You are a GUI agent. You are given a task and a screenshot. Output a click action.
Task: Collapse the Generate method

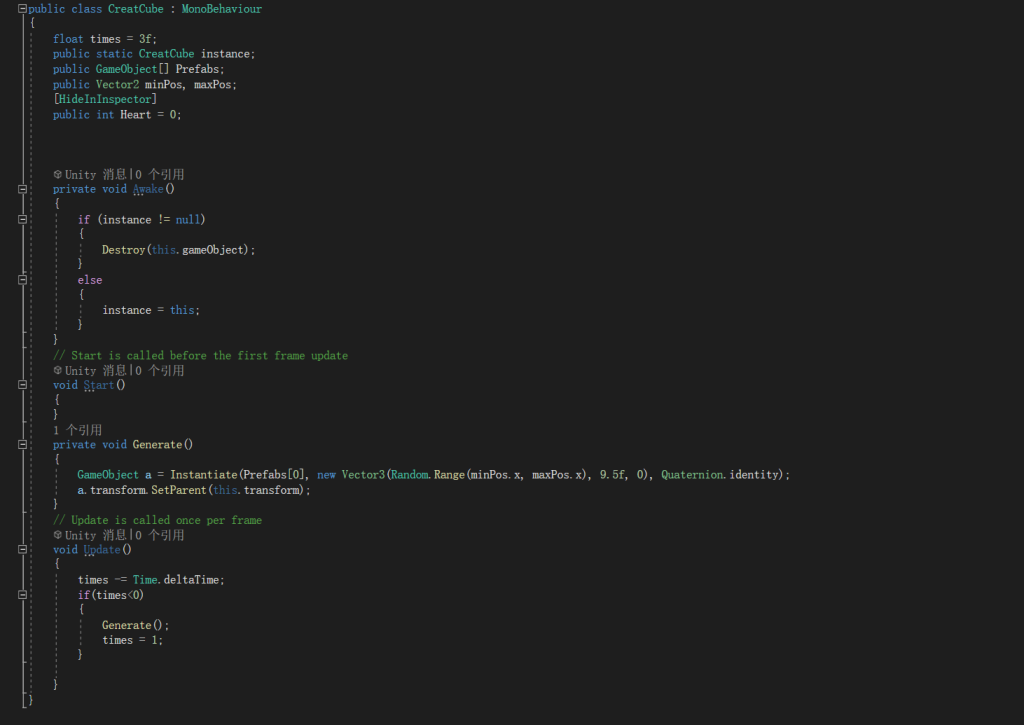[x=22, y=445]
